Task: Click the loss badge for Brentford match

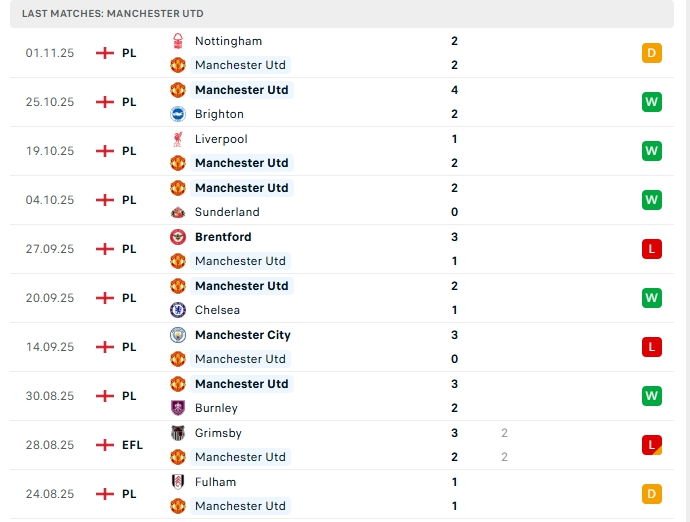Action: tap(652, 249)
